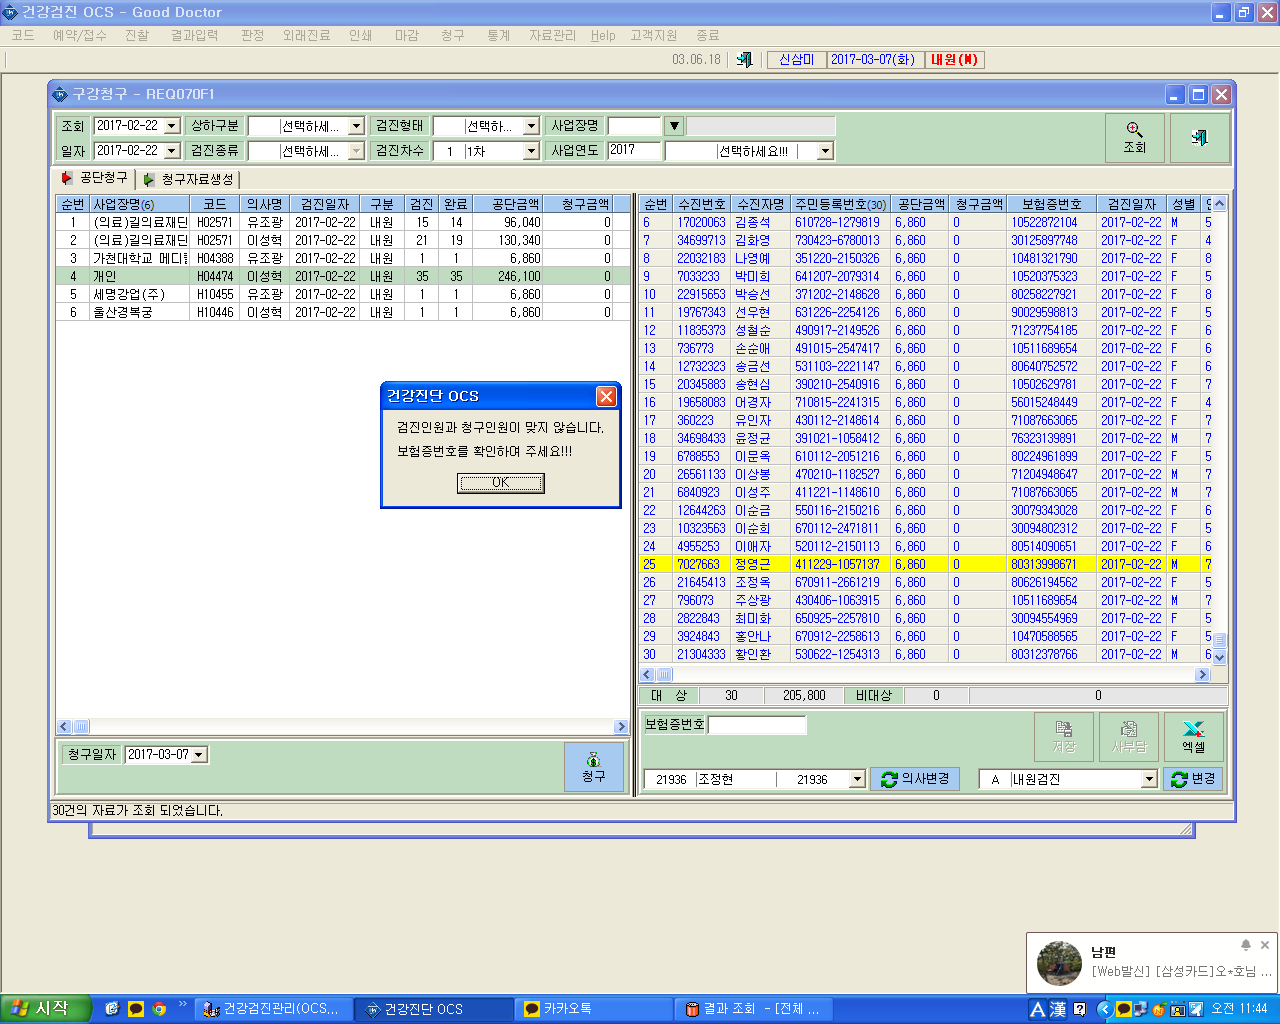The width and height of the screenshot is (1280, 1024).
Task: Click the exit door icon beside 조회
Action: [1199, 138]
